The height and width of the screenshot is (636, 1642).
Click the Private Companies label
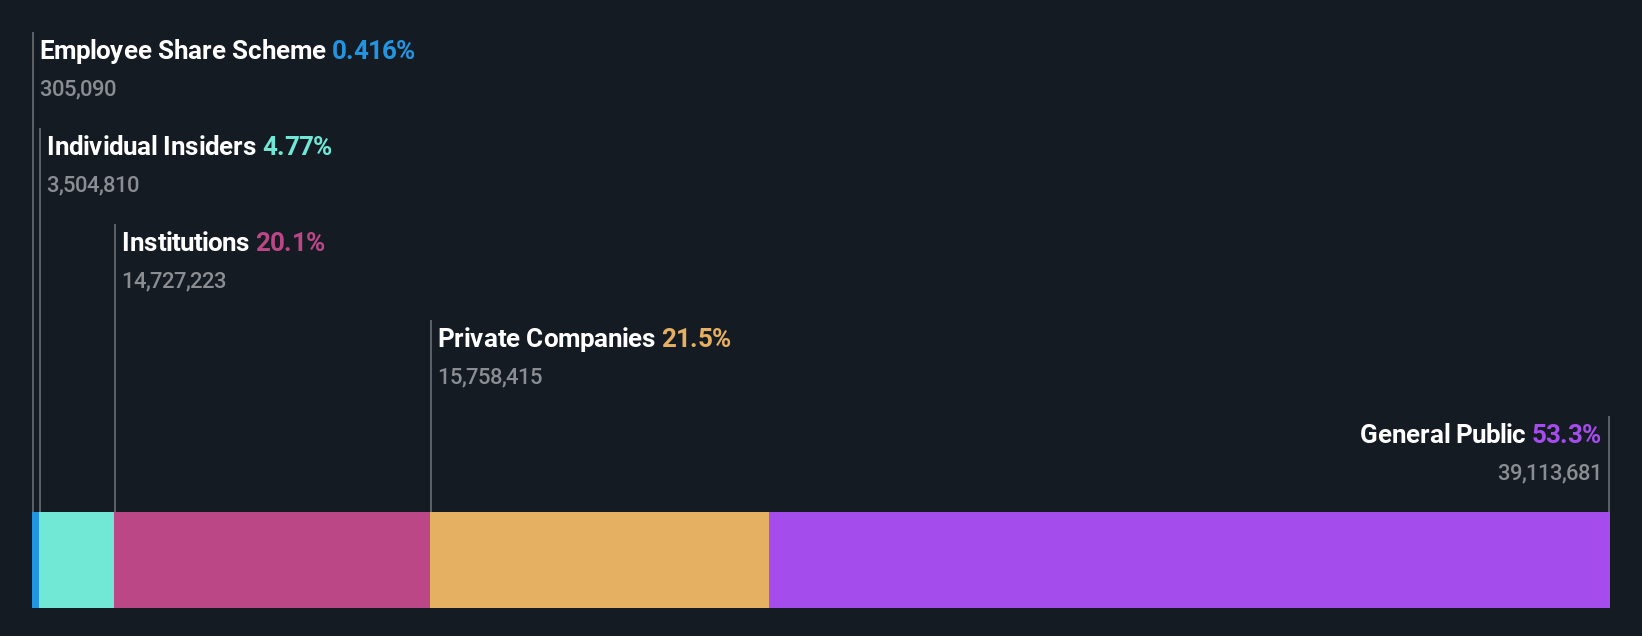point(546,338)
